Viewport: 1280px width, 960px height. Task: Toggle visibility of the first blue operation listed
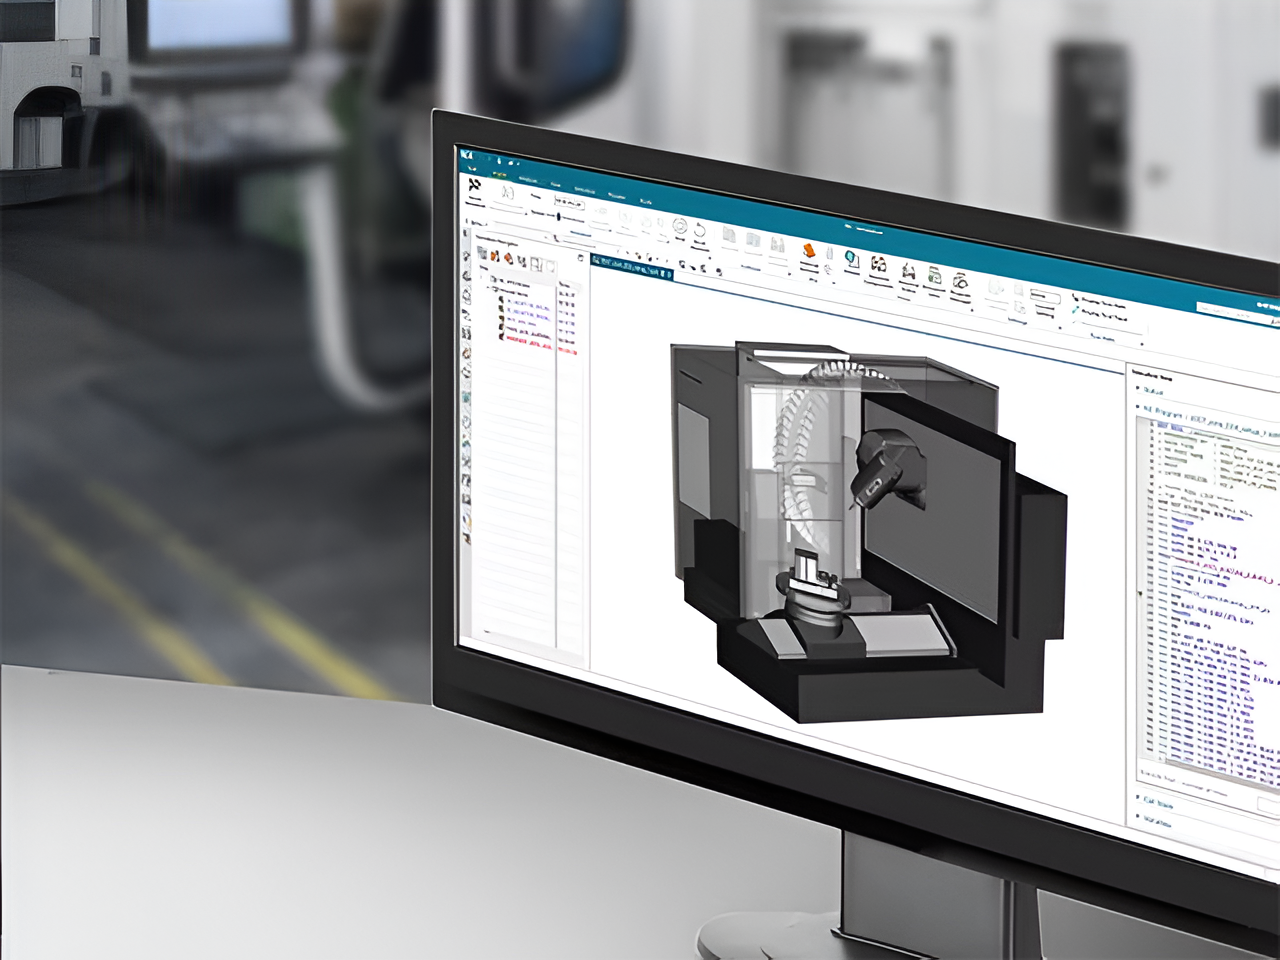(501, 300)
